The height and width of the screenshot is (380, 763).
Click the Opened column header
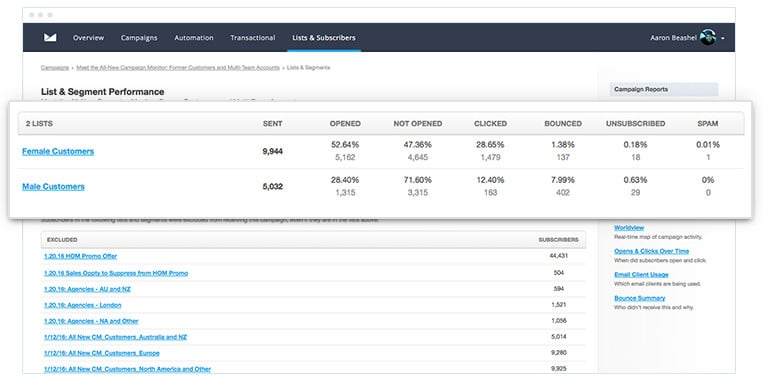pyautogui.click(x=345, y=124)
